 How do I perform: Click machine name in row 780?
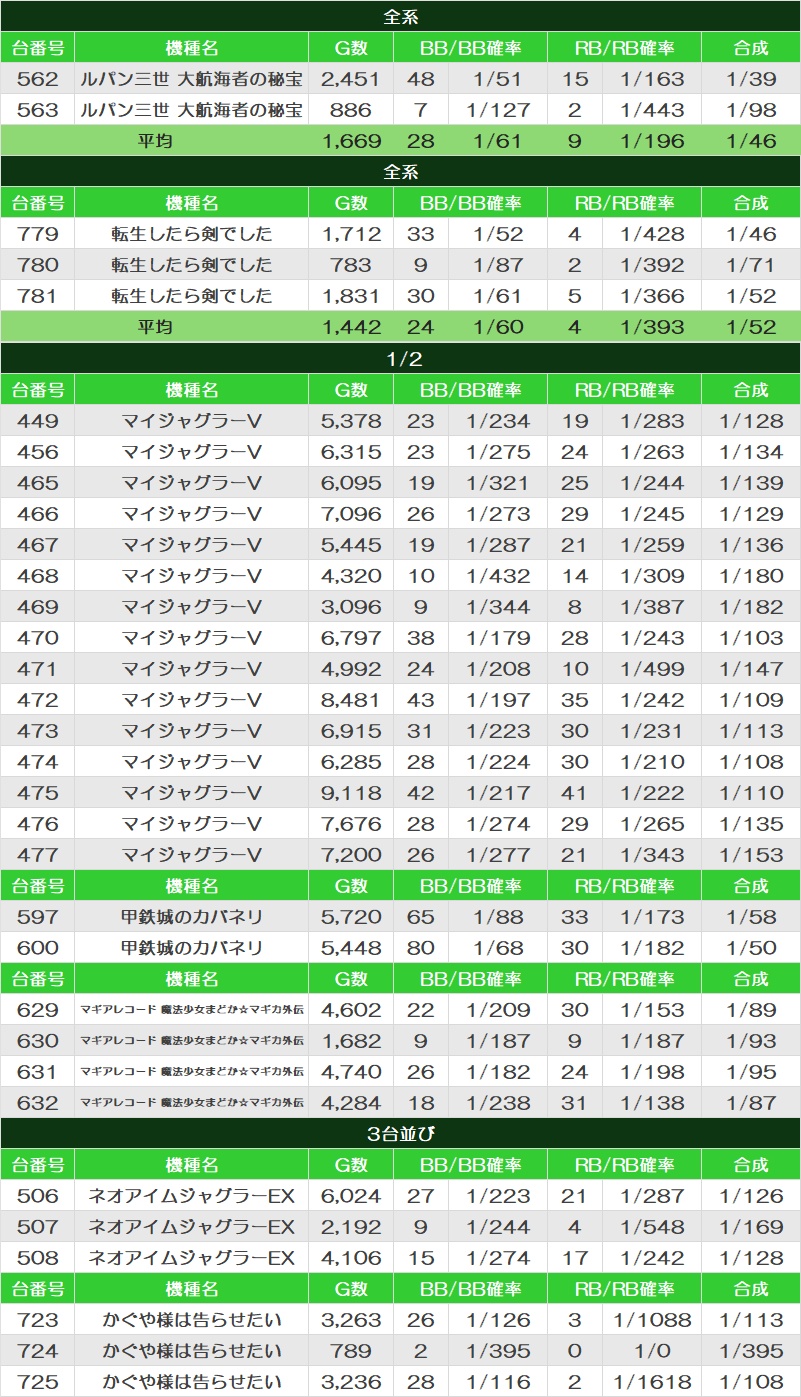click(x=191, y=265)
